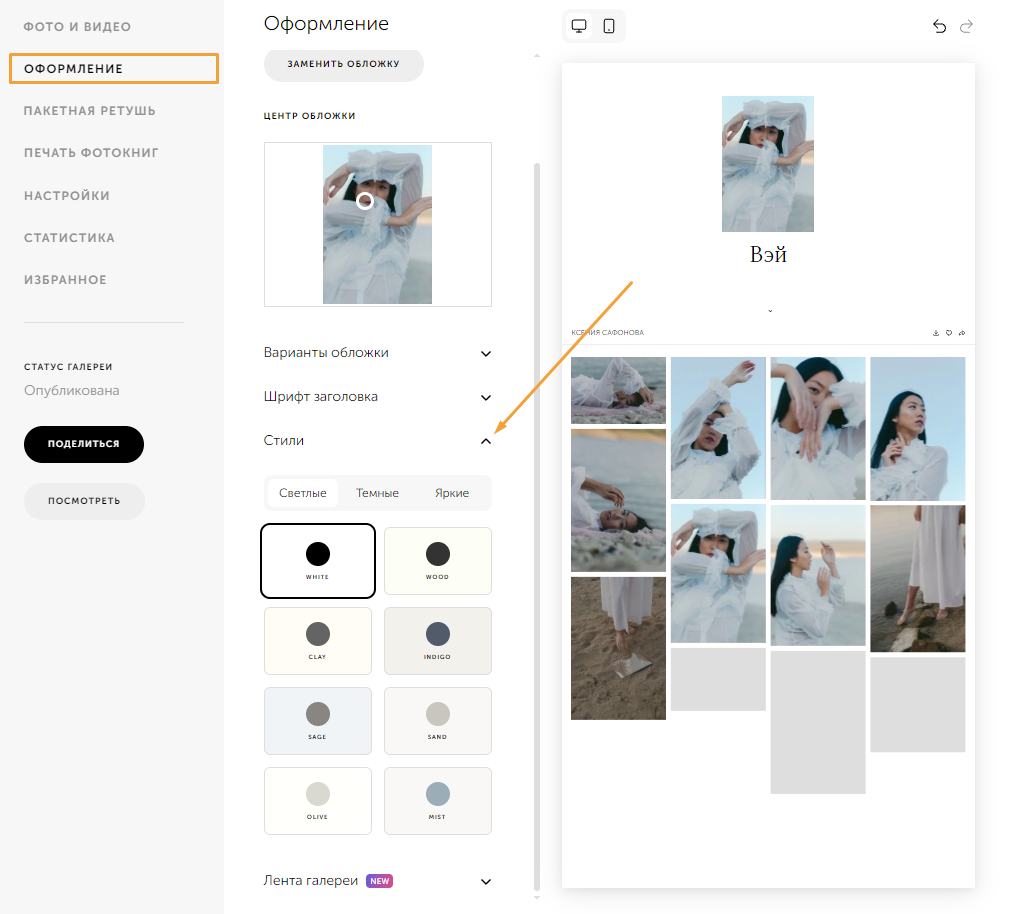
Task: Click the gallery title Вэй in preview
Action: 768,254
